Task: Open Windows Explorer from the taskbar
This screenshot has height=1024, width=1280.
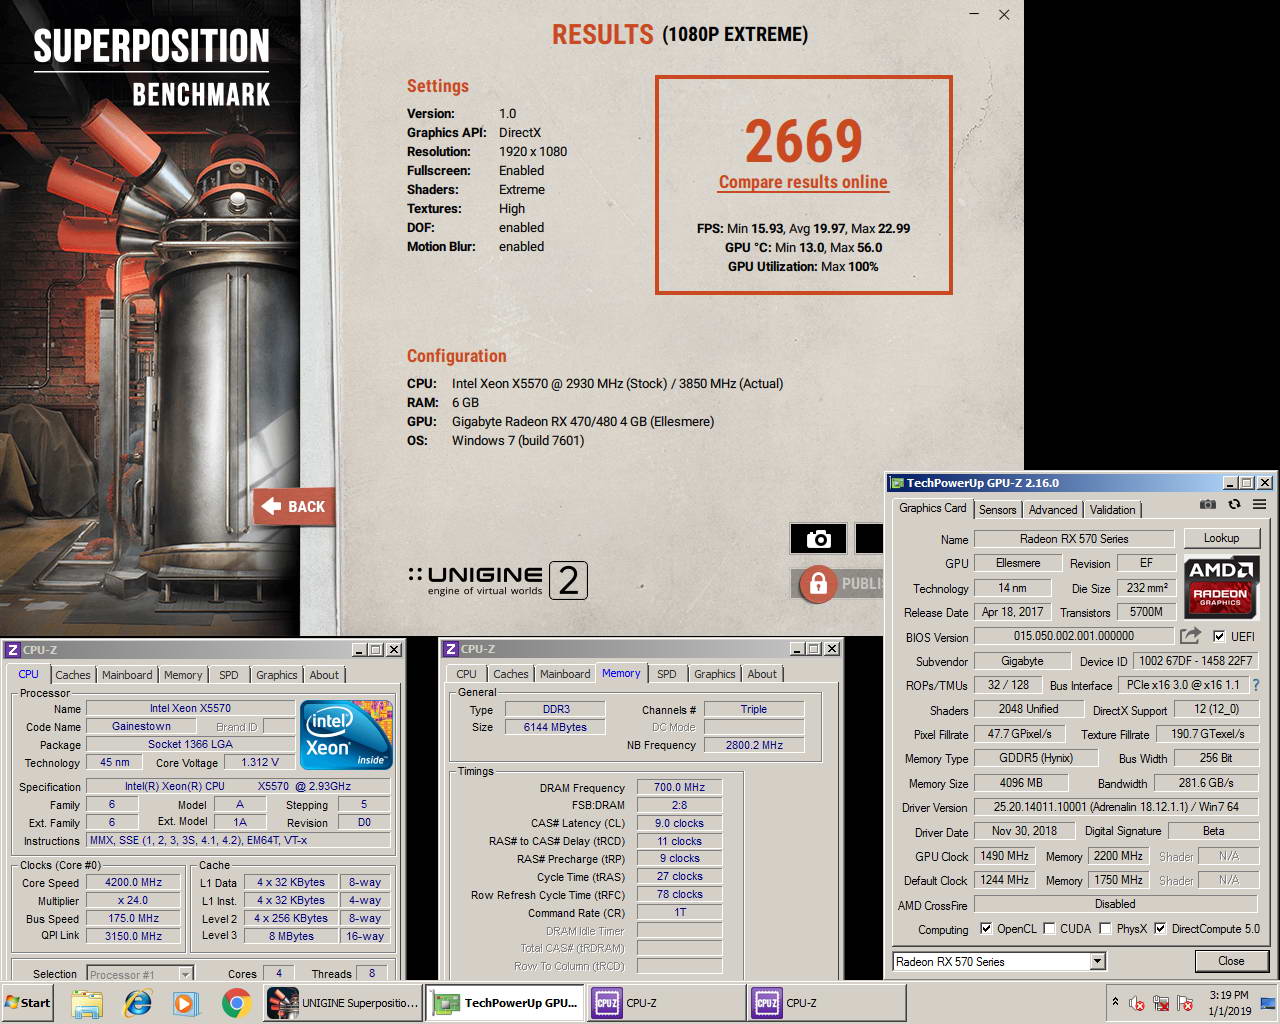Action: coord(87,1002)
